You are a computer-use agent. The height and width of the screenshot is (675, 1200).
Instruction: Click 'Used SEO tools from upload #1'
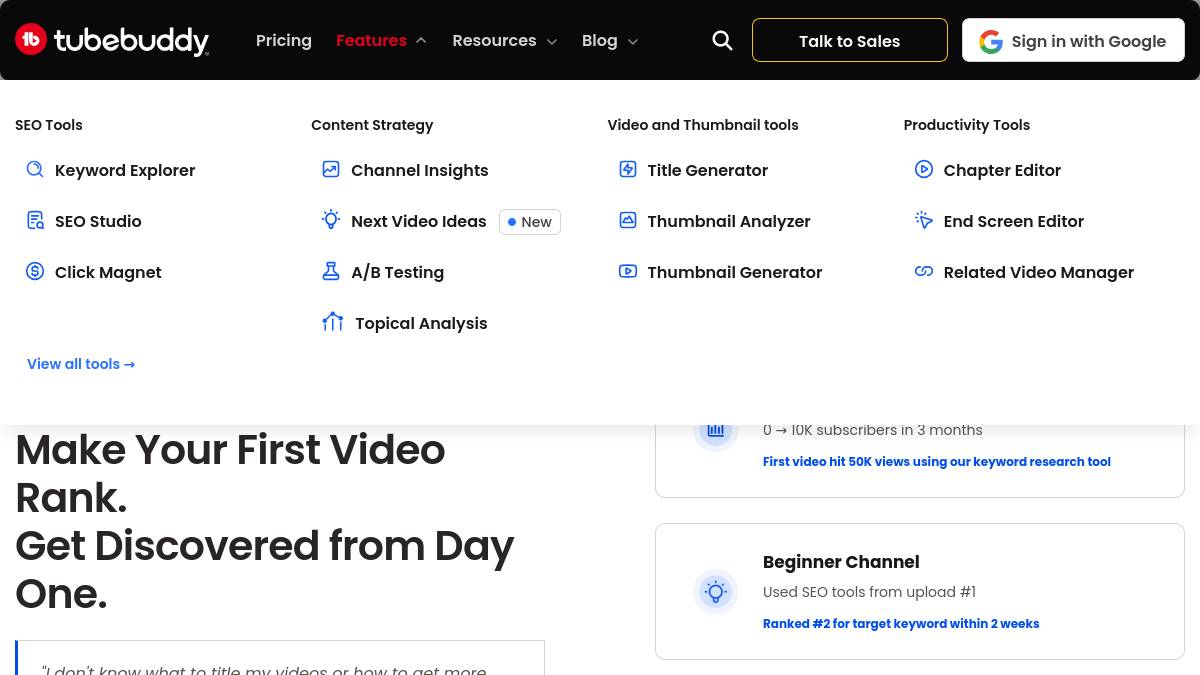tap(869, 592)
